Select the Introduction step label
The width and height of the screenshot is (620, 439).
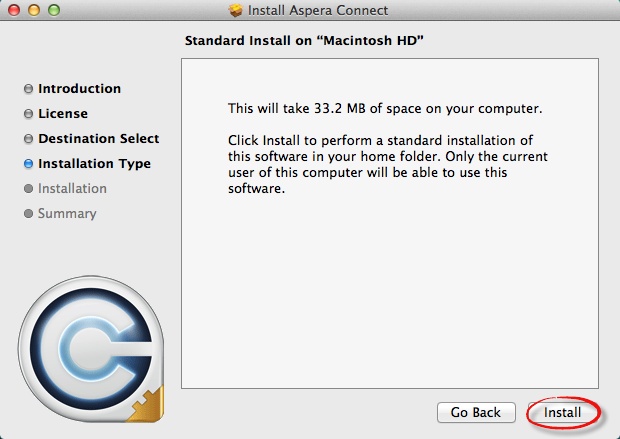point(79,89)
